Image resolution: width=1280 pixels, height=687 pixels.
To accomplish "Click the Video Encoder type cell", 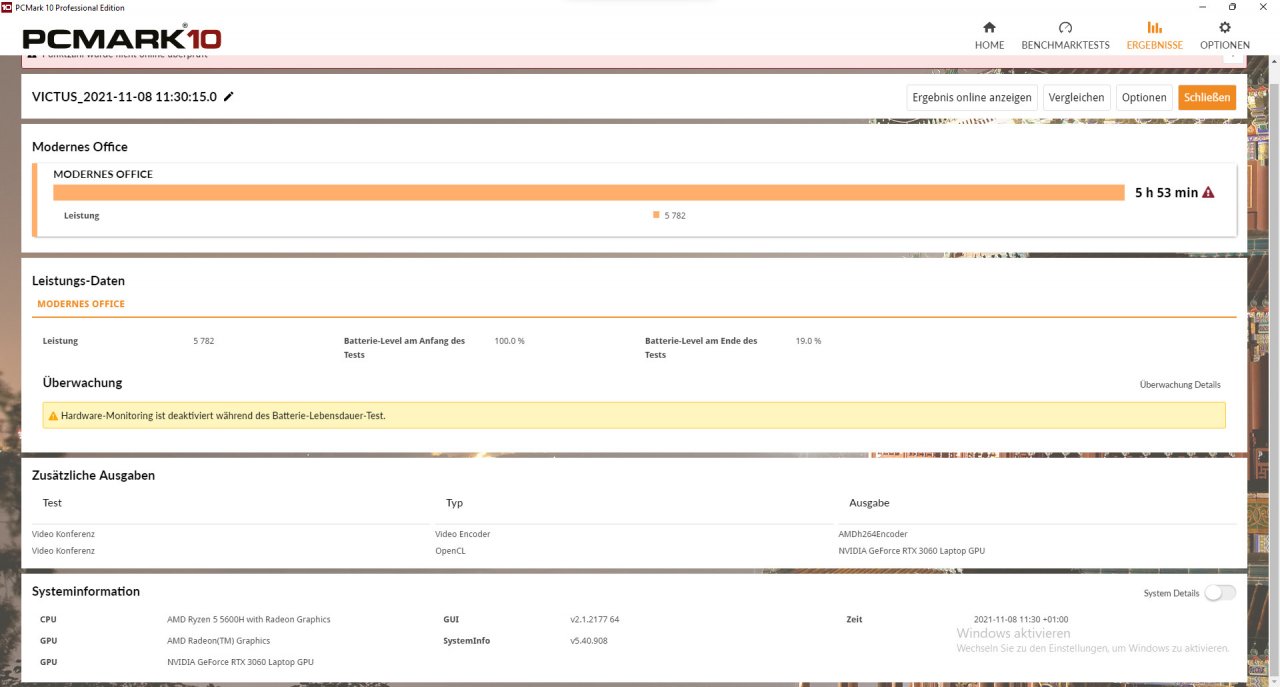I will pos(462,534).
